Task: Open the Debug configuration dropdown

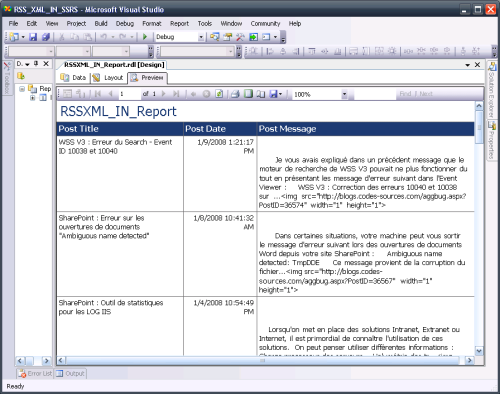Action: [201, 37]
